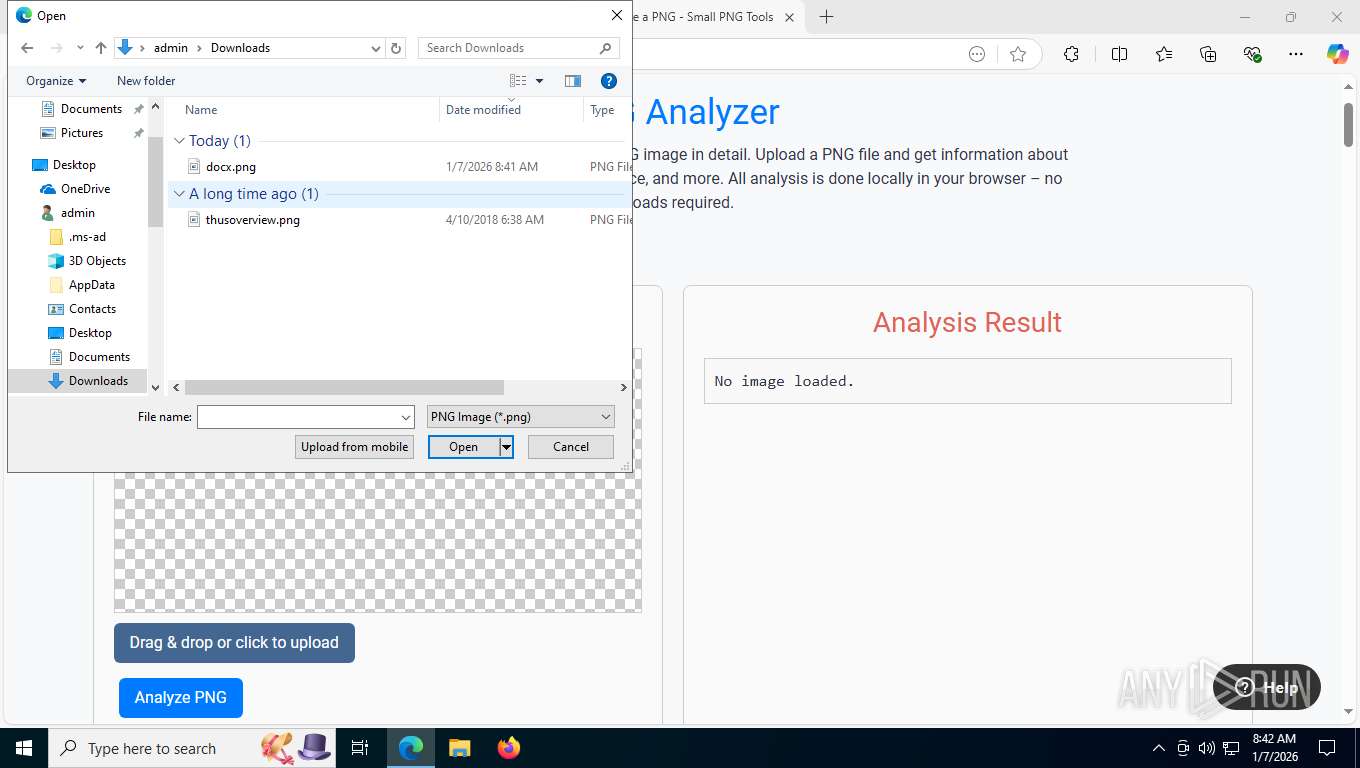
Task: Toggle the preview pane icon
Action: pos(573,81)
